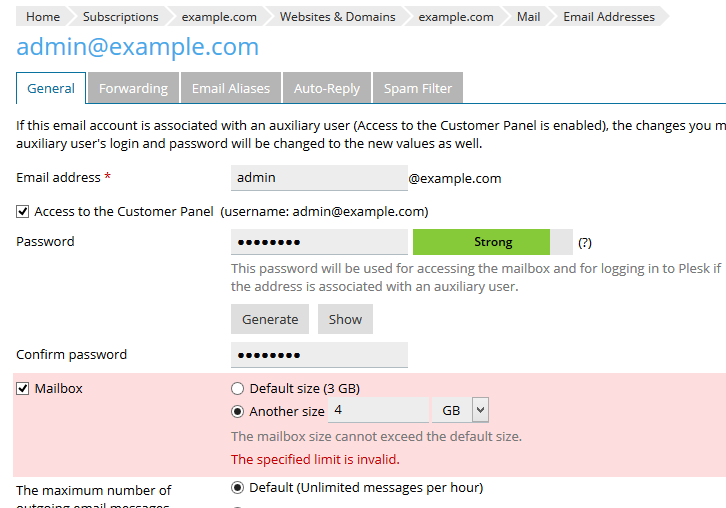Go to the Auto-Reply tab
The width and height of the screenshot is (726, 508).
pyautogui.click(x=327, y=88)
